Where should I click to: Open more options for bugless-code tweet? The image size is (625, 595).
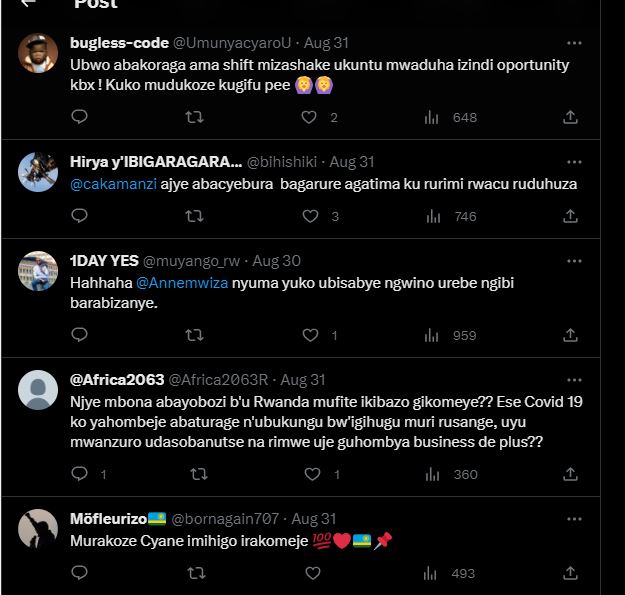(574, 44)
